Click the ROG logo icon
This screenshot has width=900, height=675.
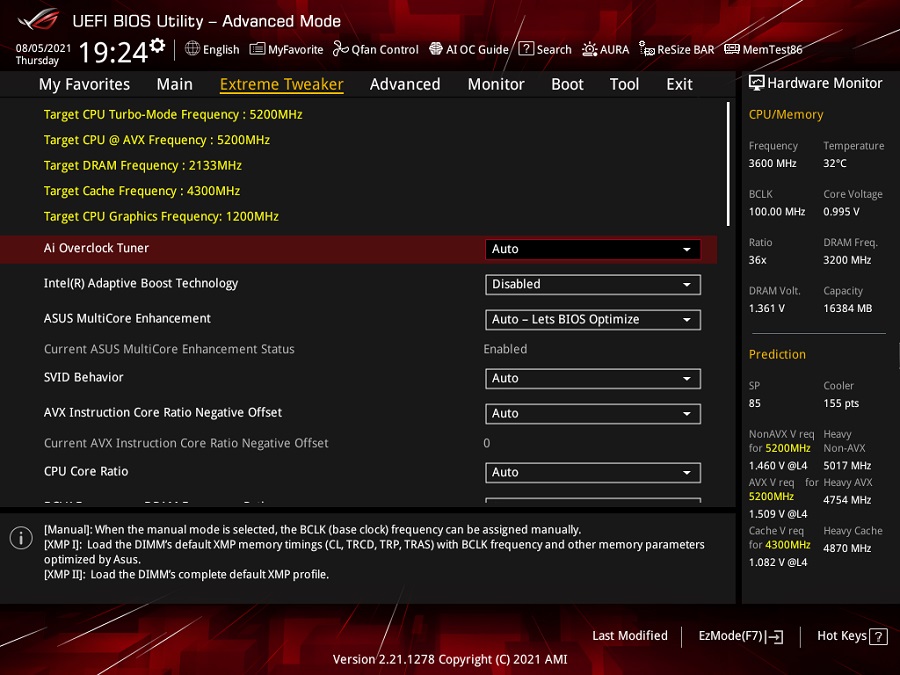38,20
